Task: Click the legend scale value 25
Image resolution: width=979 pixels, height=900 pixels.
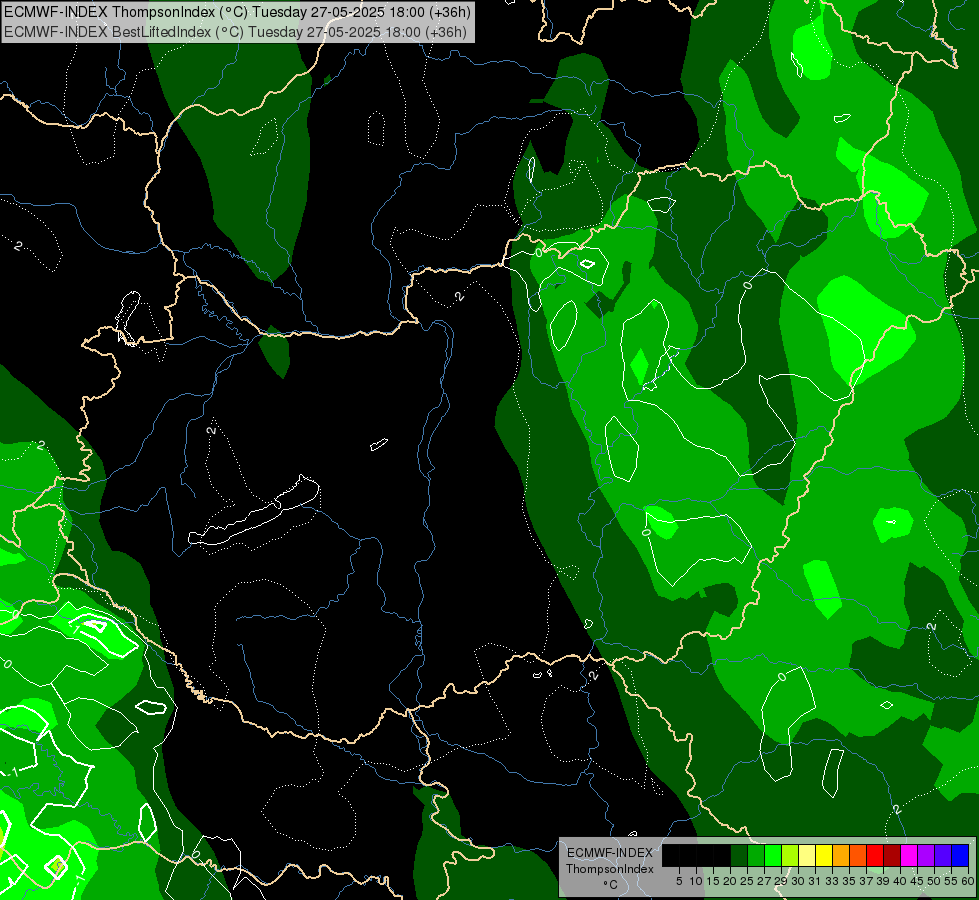Action: pyautogui.click(x=747, y=881)
